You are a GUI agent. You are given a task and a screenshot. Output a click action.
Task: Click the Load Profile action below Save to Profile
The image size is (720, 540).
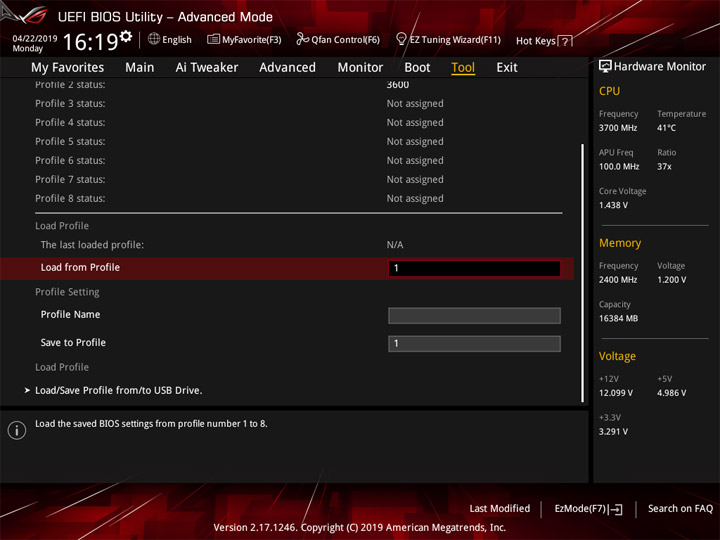pyautogui.click(x=62, y=367)
